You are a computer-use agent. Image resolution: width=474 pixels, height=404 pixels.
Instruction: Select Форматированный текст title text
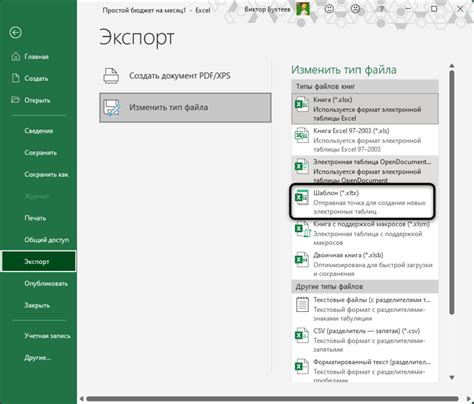coord(372,362)
